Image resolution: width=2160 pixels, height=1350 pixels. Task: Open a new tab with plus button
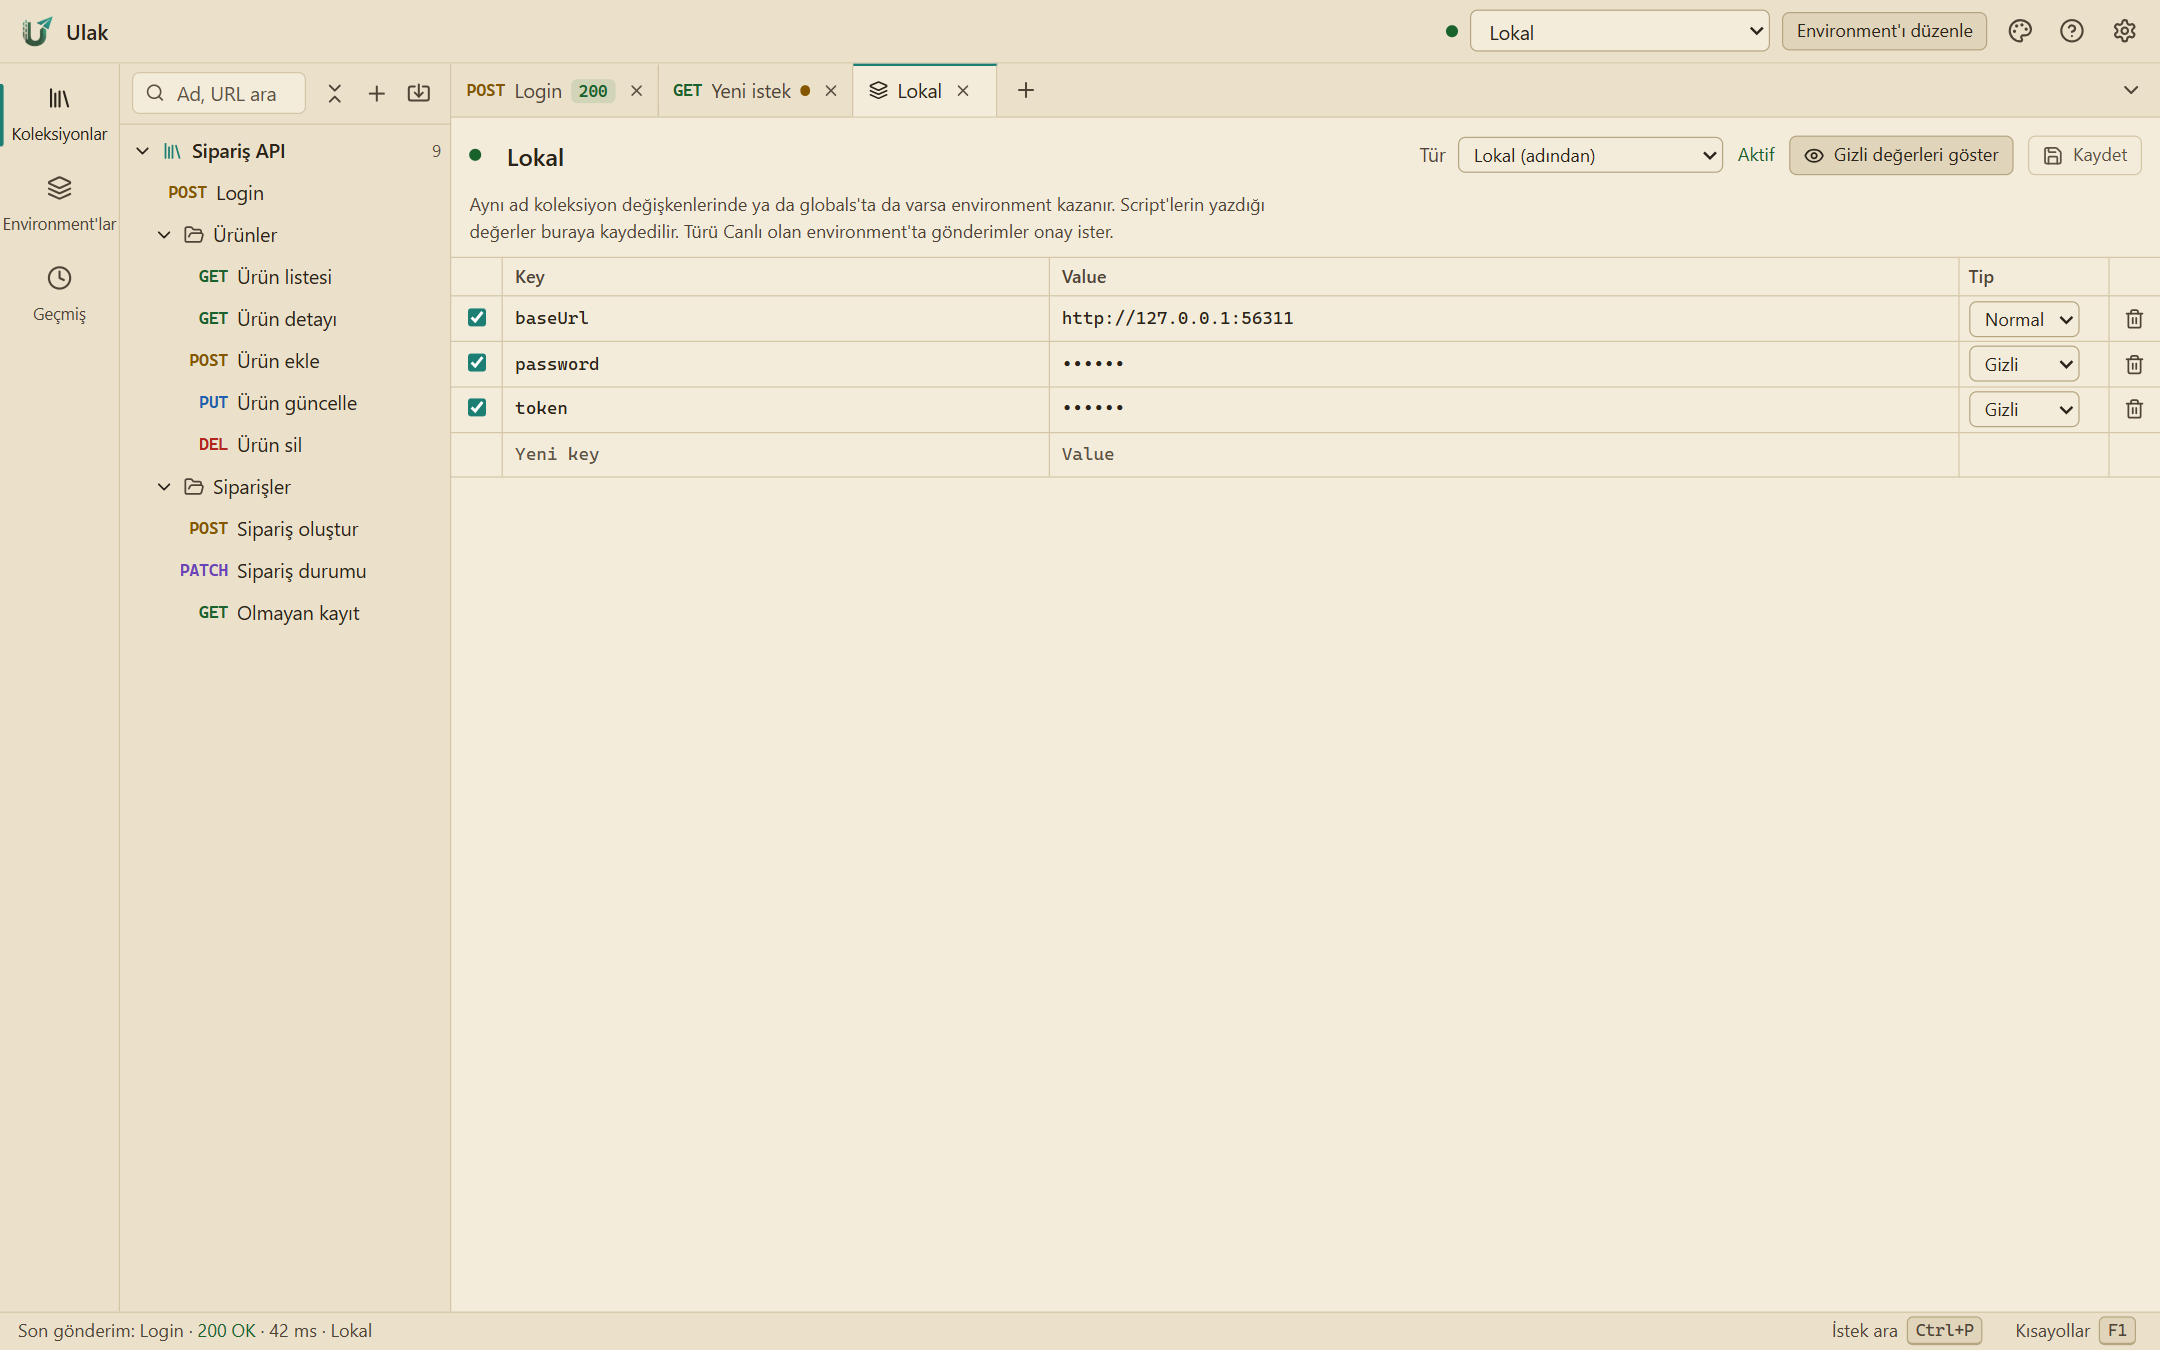(x=1026, y=91)
